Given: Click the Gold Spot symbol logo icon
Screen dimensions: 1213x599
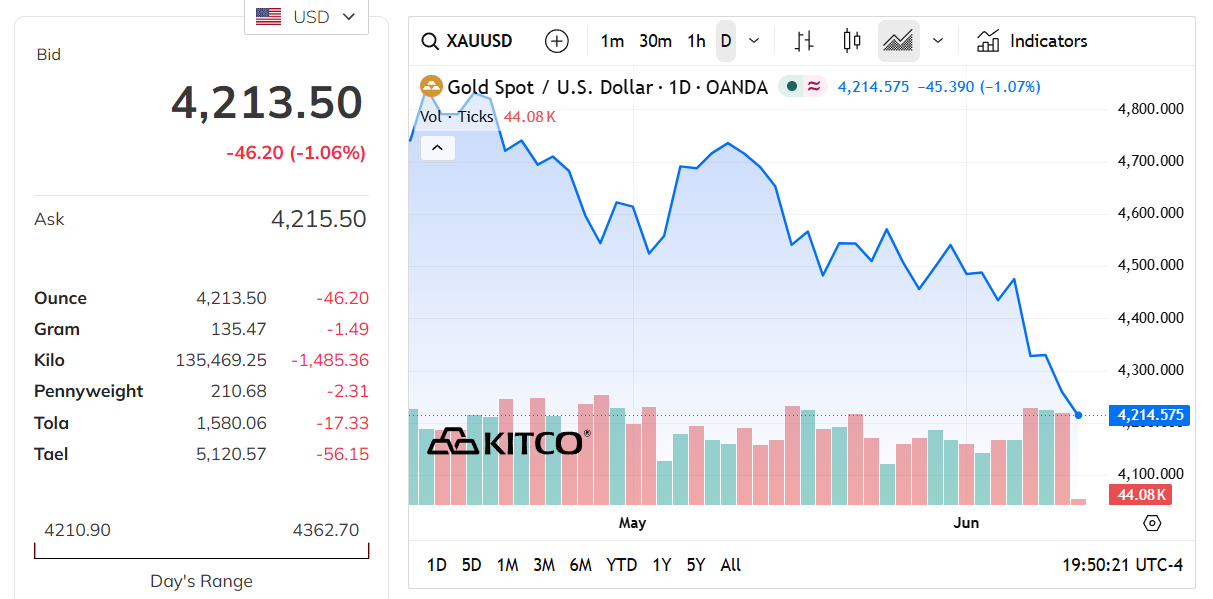Looking at the screenshot, I should pos(431,87).
